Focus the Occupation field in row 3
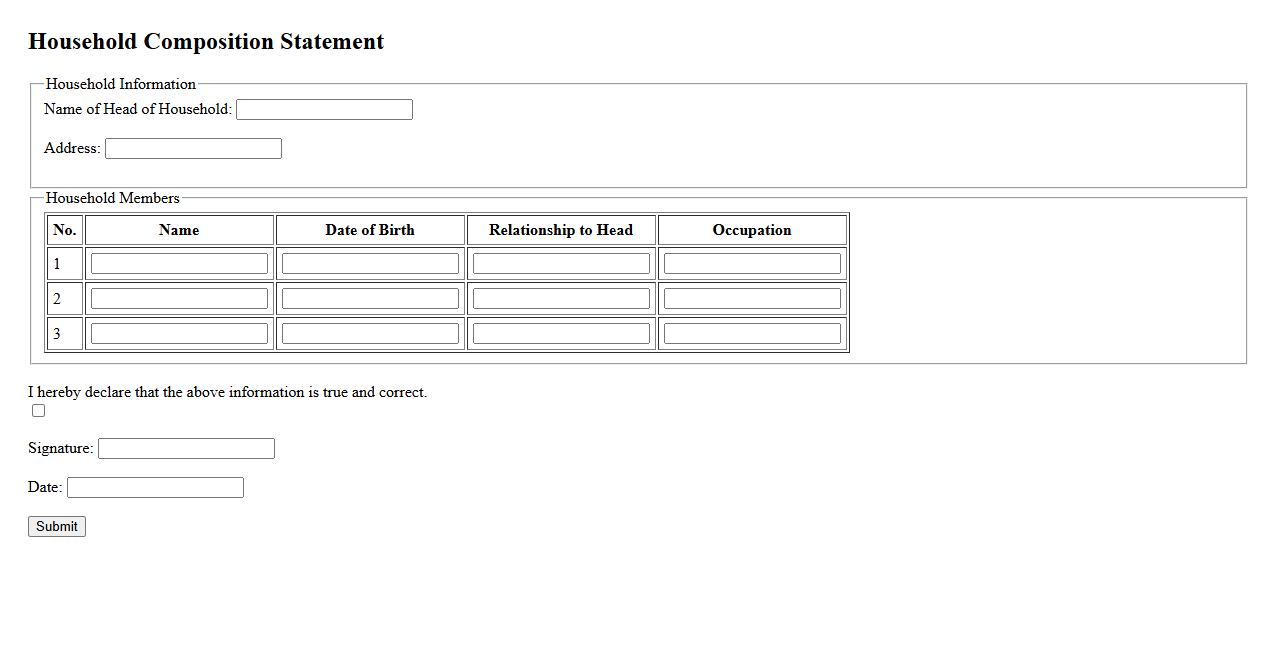This screenshot has height=650, width=1278. pyautogui.click(x=752, y=334)
